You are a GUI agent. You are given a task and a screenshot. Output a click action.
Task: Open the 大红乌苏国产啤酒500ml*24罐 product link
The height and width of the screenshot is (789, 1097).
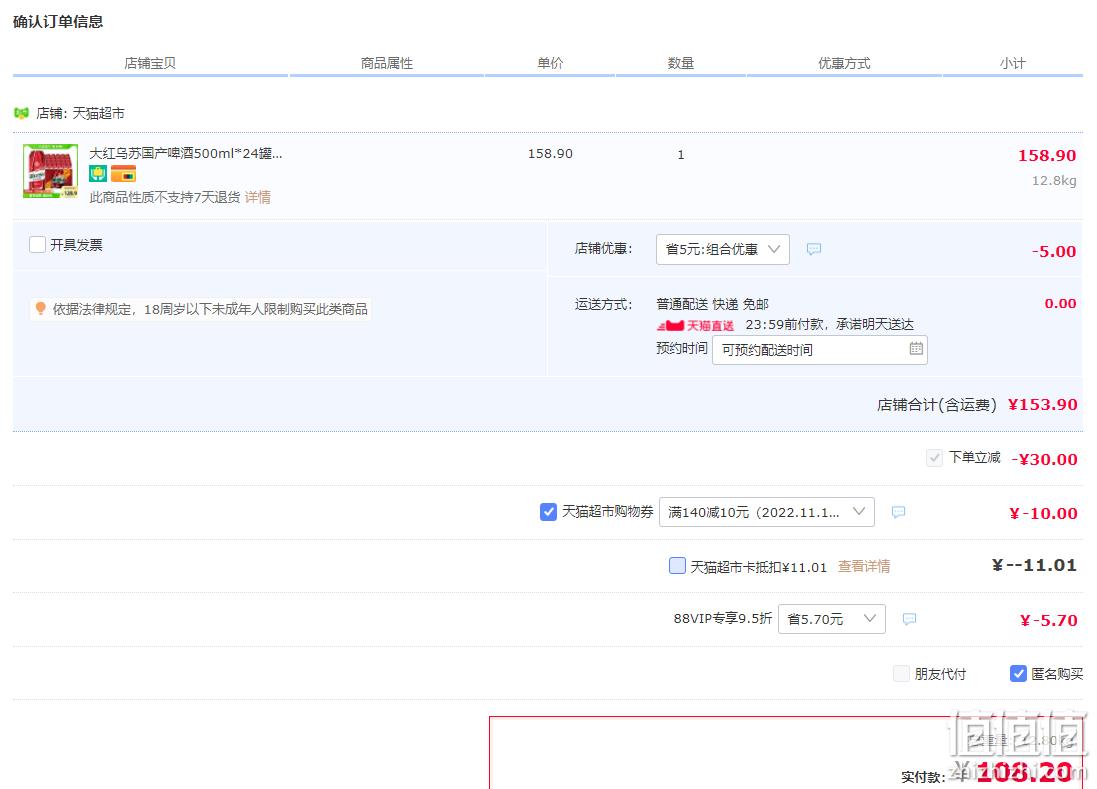pos(186,153)
